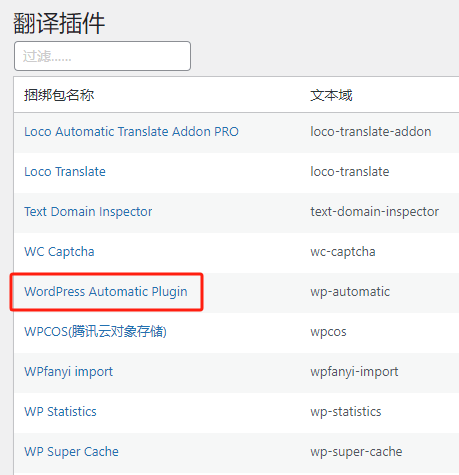
Task: Select the wpcos text domain cell
Action: (x=328, y=332)
